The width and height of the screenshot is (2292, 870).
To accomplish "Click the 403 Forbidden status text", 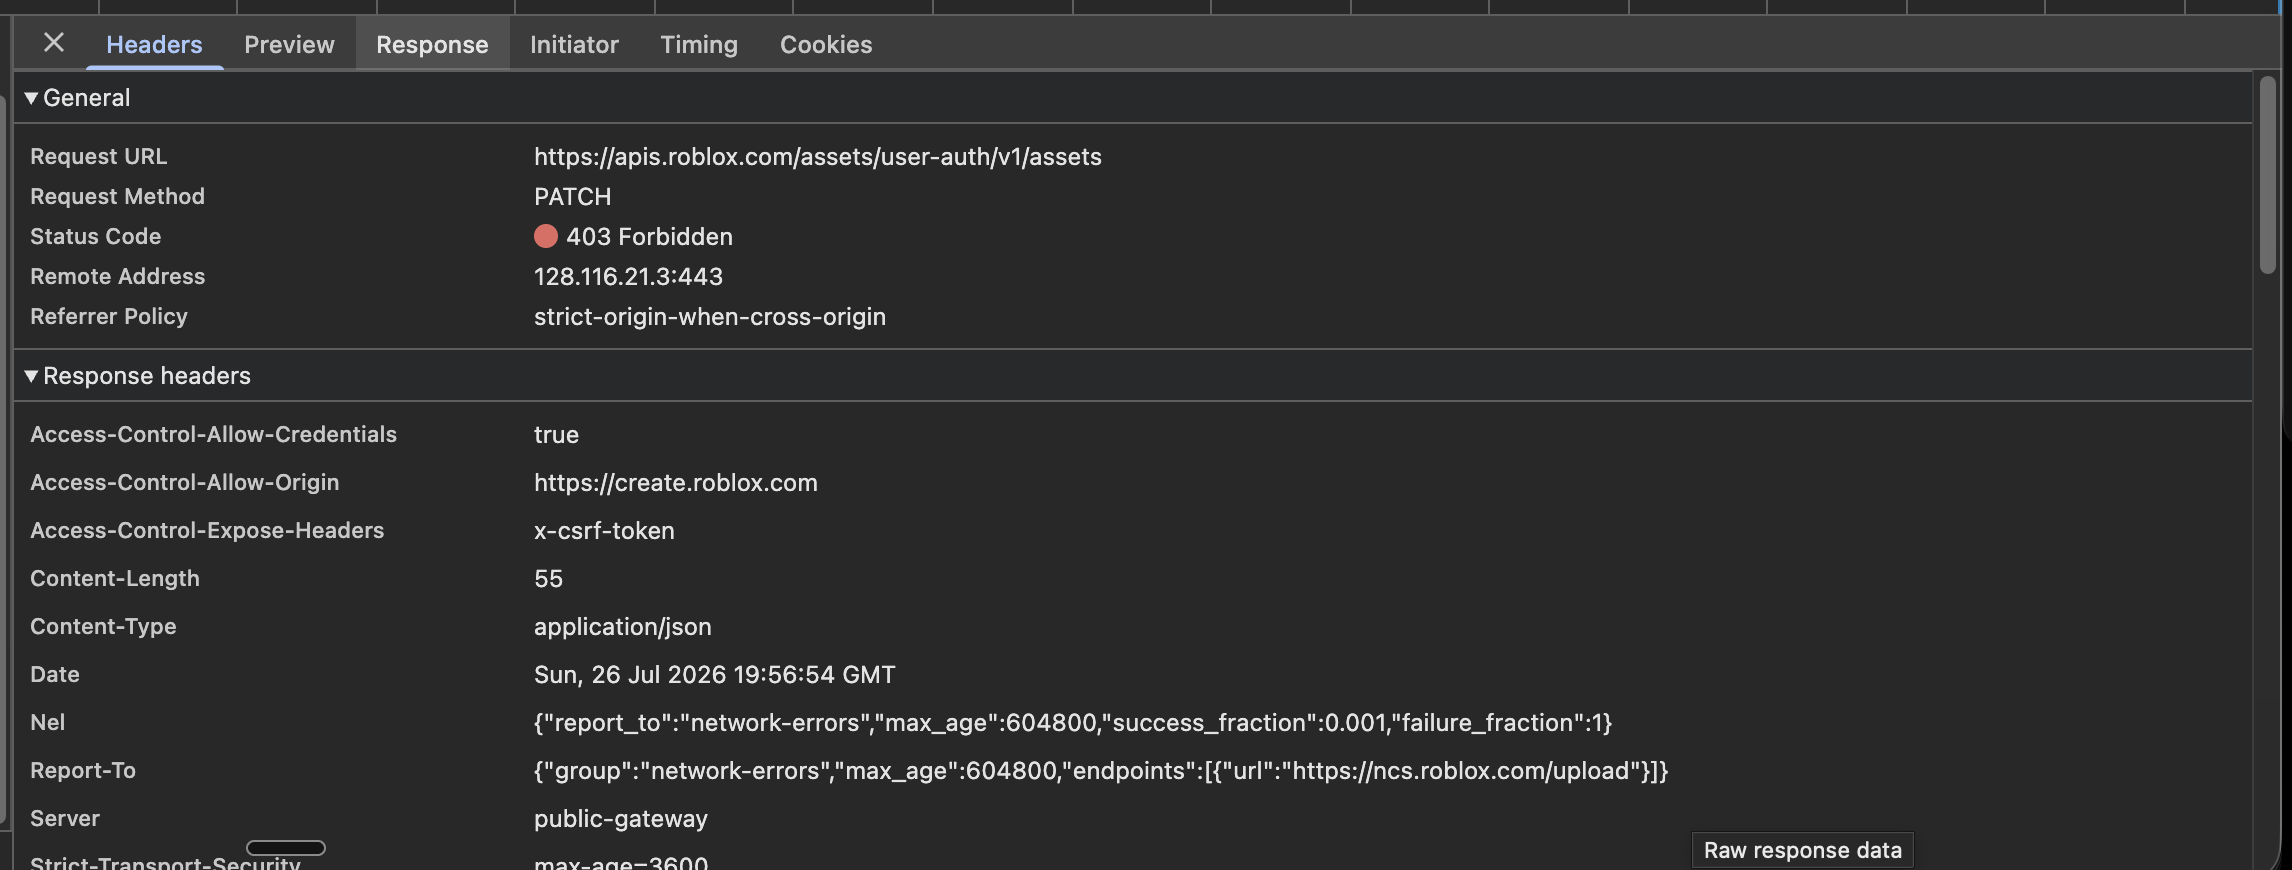I will tap(649, 236).
